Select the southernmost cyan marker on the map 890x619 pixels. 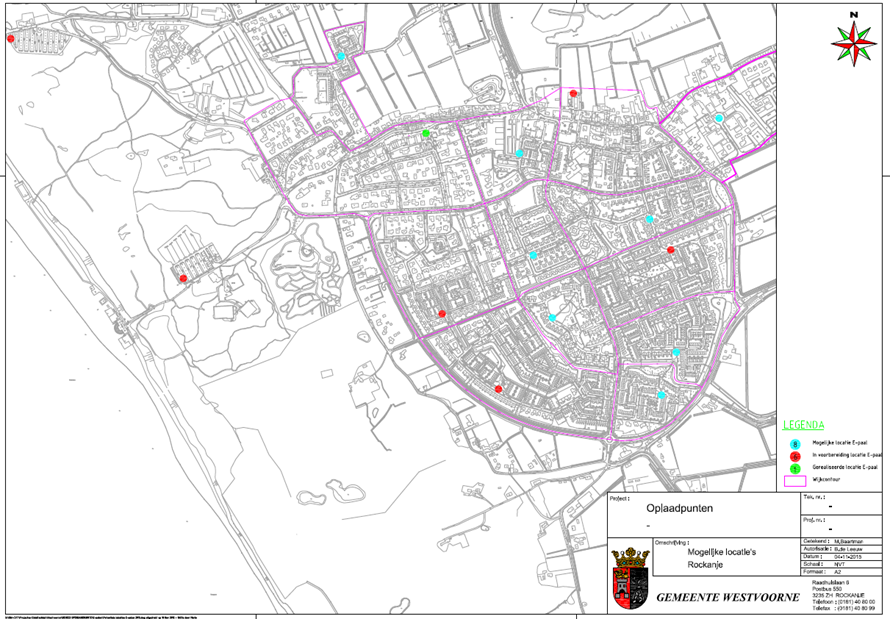(661, 395)
